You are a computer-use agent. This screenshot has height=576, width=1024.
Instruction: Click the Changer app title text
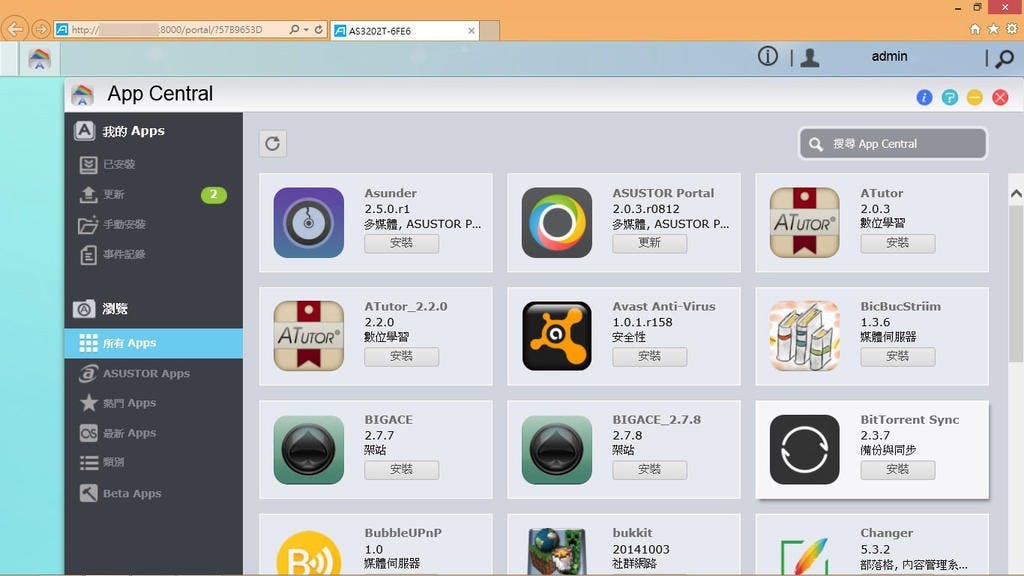[886, 533]
